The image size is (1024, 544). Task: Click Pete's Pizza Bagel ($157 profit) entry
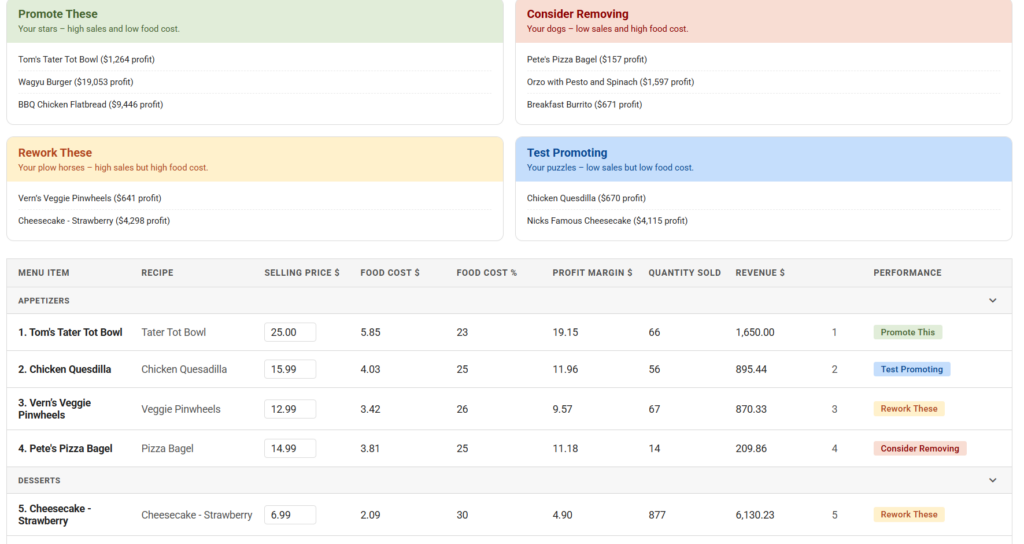pyautogui.click(x=587, y=59)
